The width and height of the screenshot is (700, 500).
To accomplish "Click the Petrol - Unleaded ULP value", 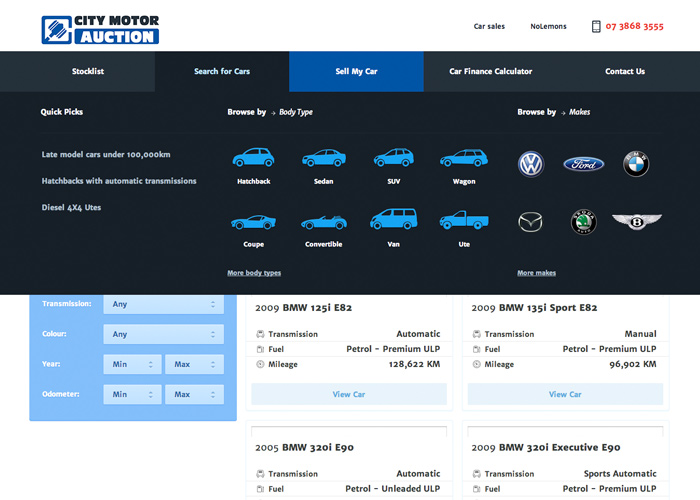I will tap(392, 489).
